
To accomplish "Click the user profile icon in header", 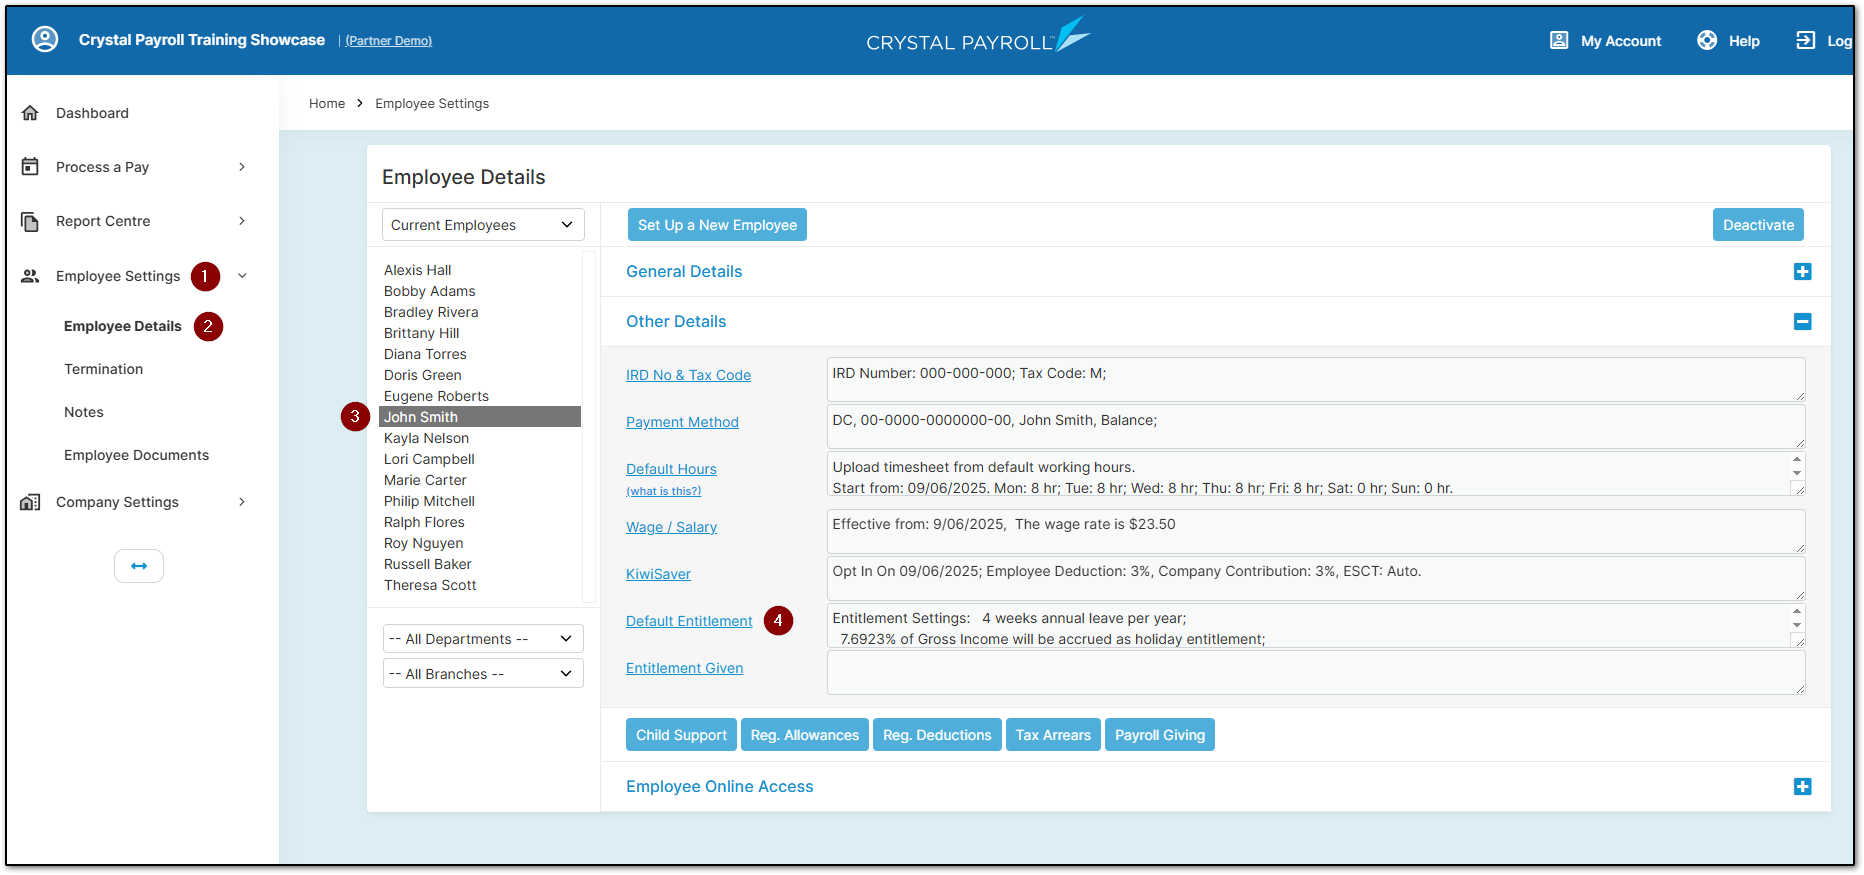I will point(45,40).
